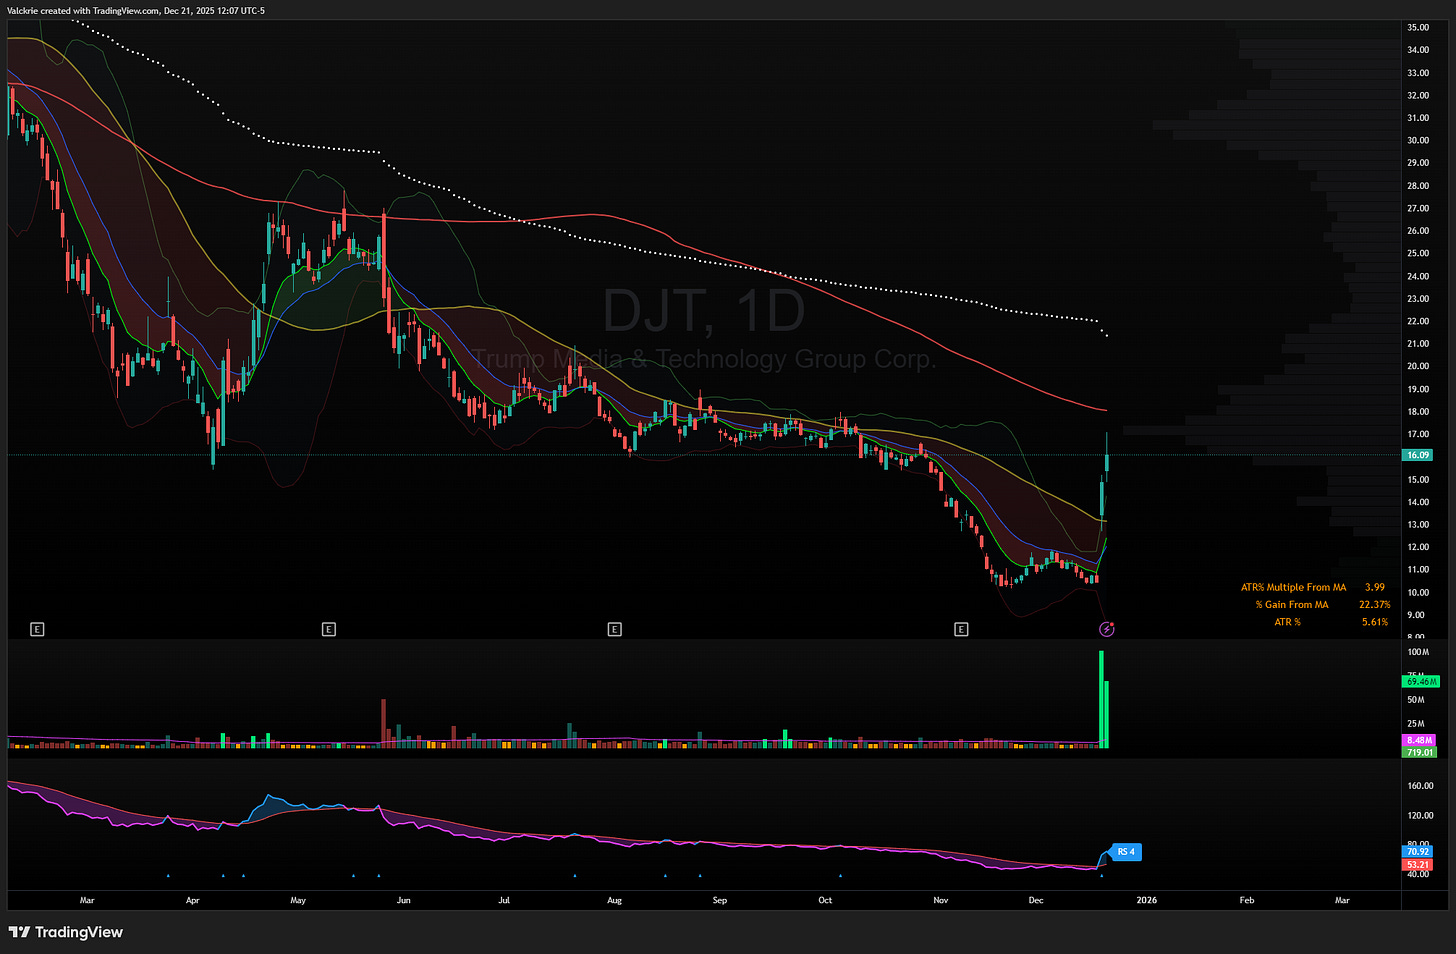Click the 18.00 price axis label

[x=1418, y=411]
